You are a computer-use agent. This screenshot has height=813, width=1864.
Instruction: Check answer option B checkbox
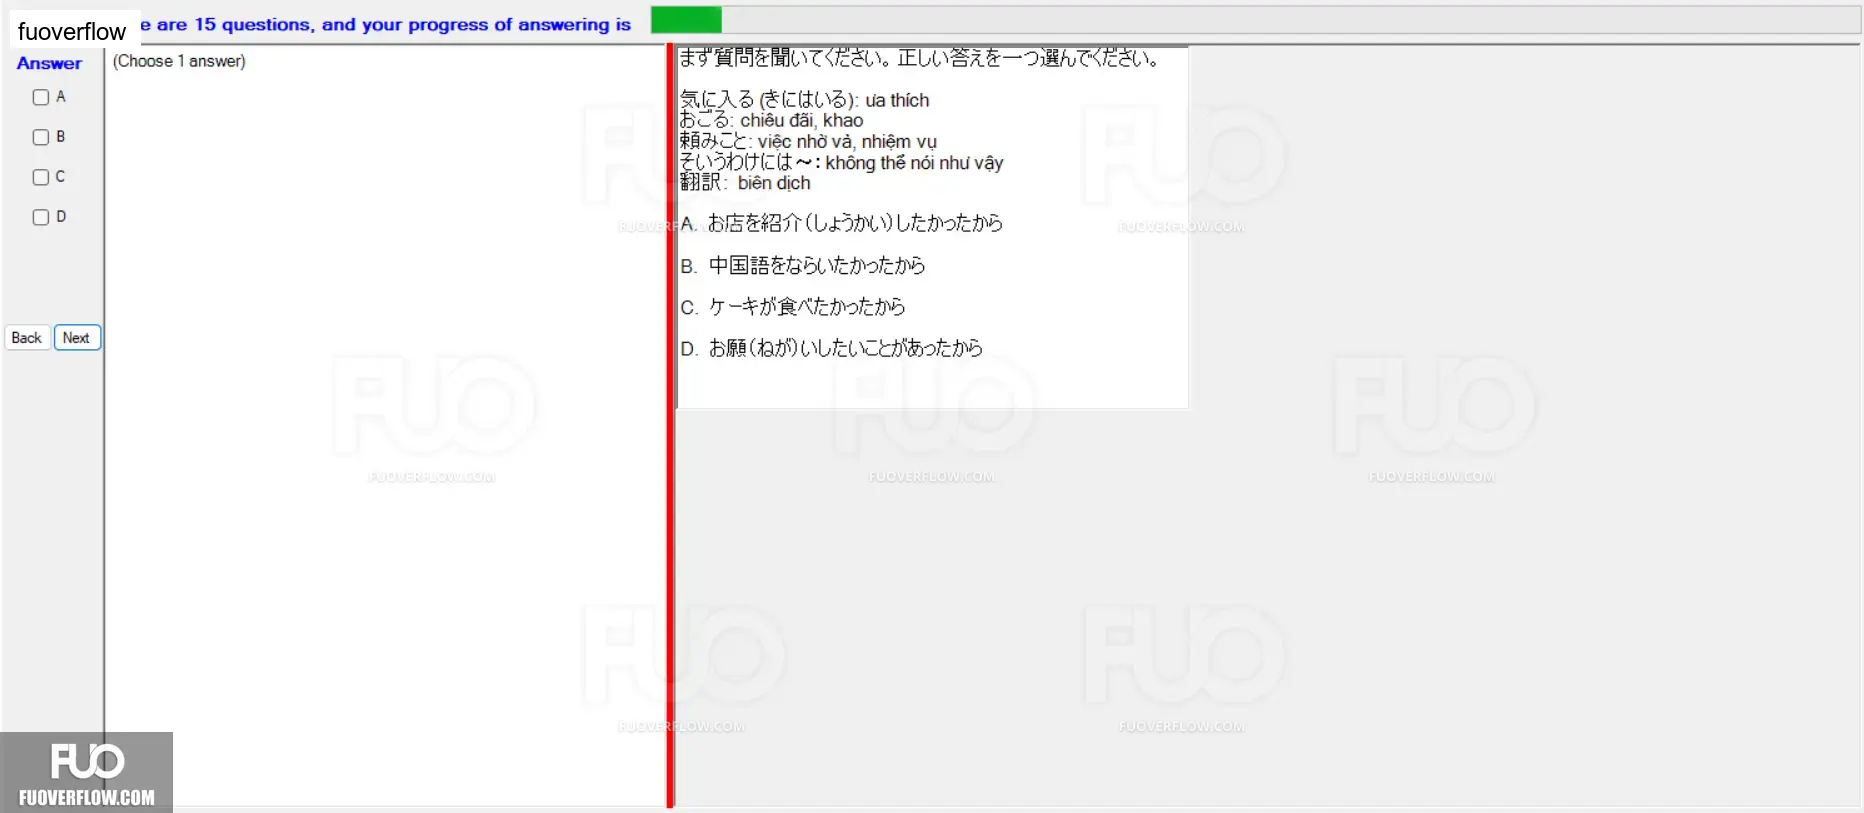tap(41, 137)
